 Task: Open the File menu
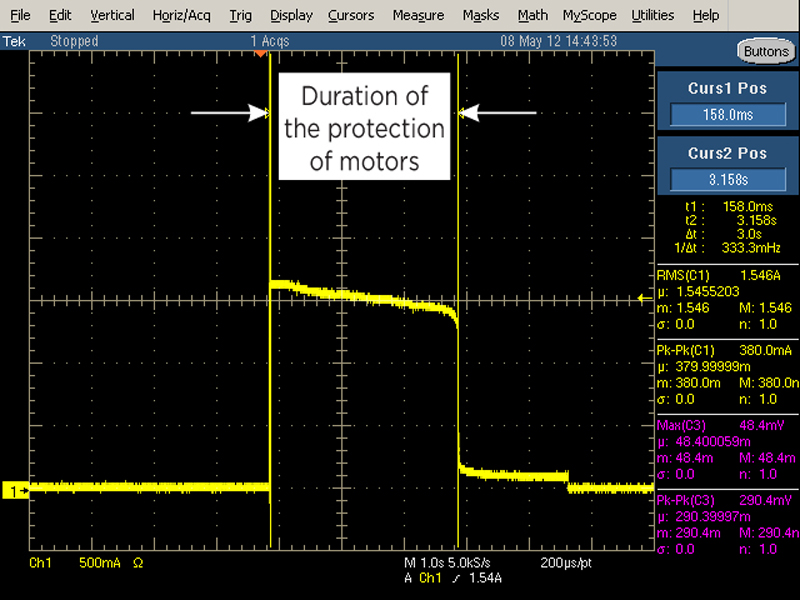pos(20,16)
